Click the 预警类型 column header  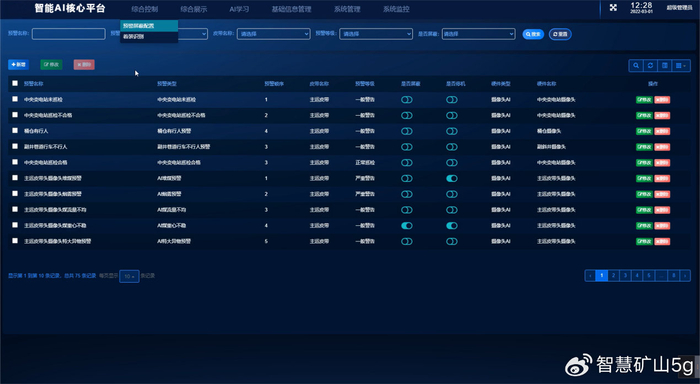pyautogui.click(x=167, y=83)
